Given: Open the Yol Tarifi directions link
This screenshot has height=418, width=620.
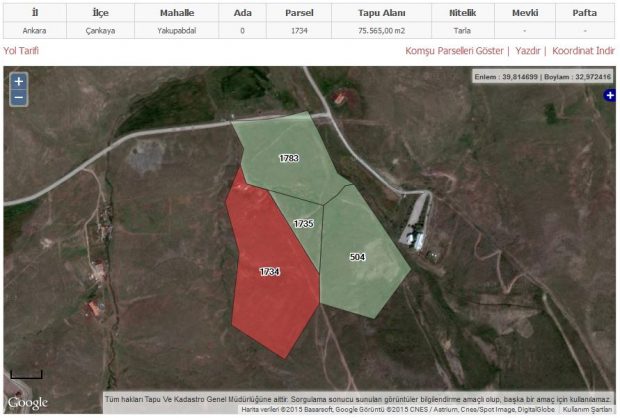Looking at the screenshot, I should (x=24, y=50).
